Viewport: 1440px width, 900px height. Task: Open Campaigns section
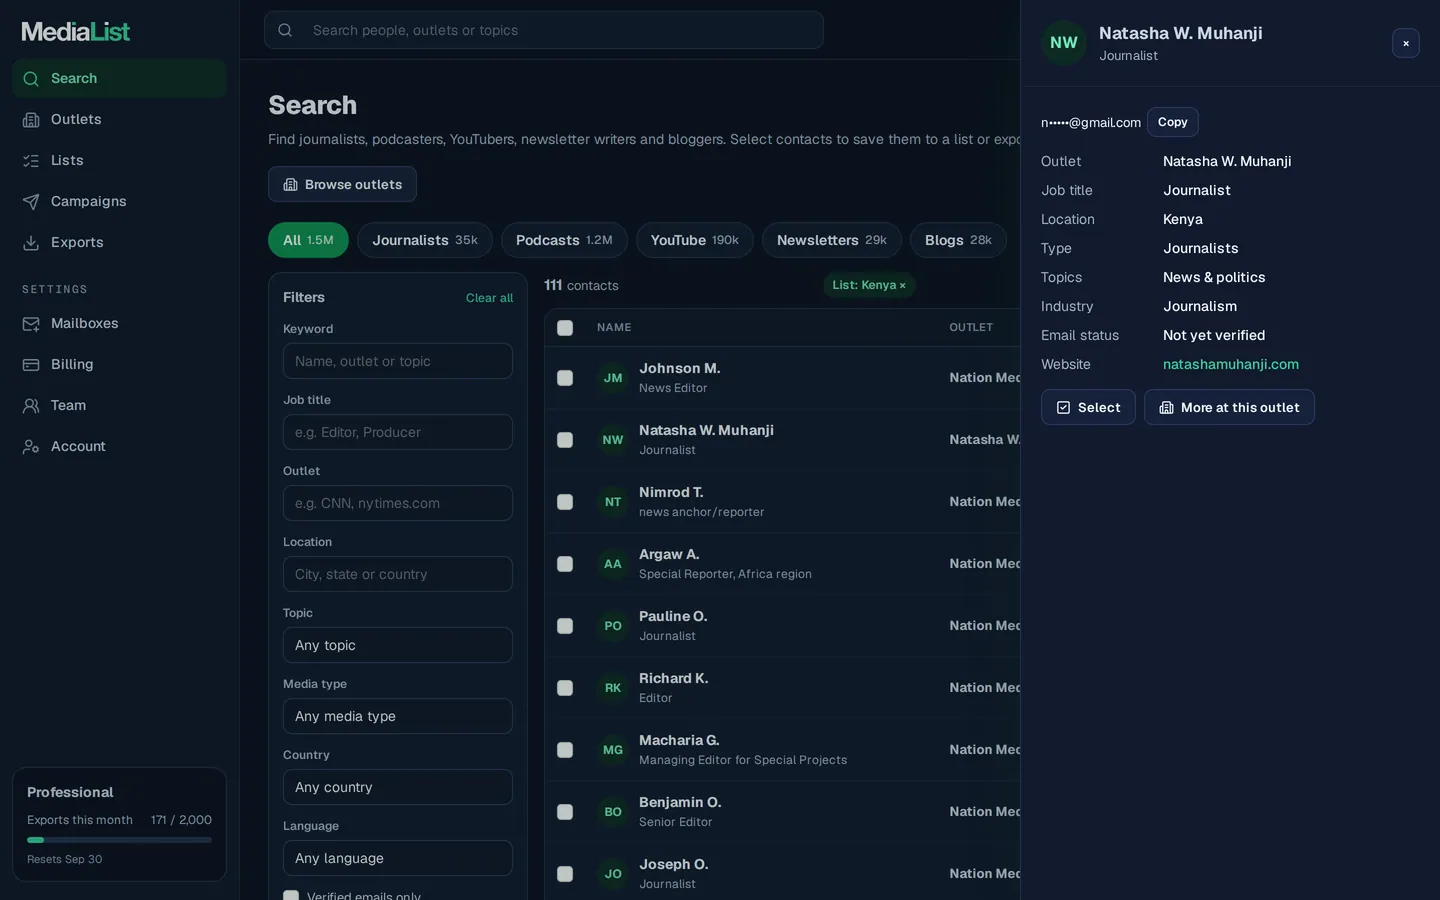tap(119, 201)
